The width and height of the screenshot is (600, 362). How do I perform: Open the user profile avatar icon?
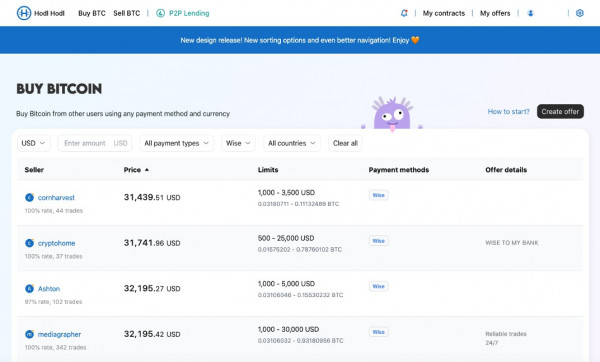pos(530,13)
